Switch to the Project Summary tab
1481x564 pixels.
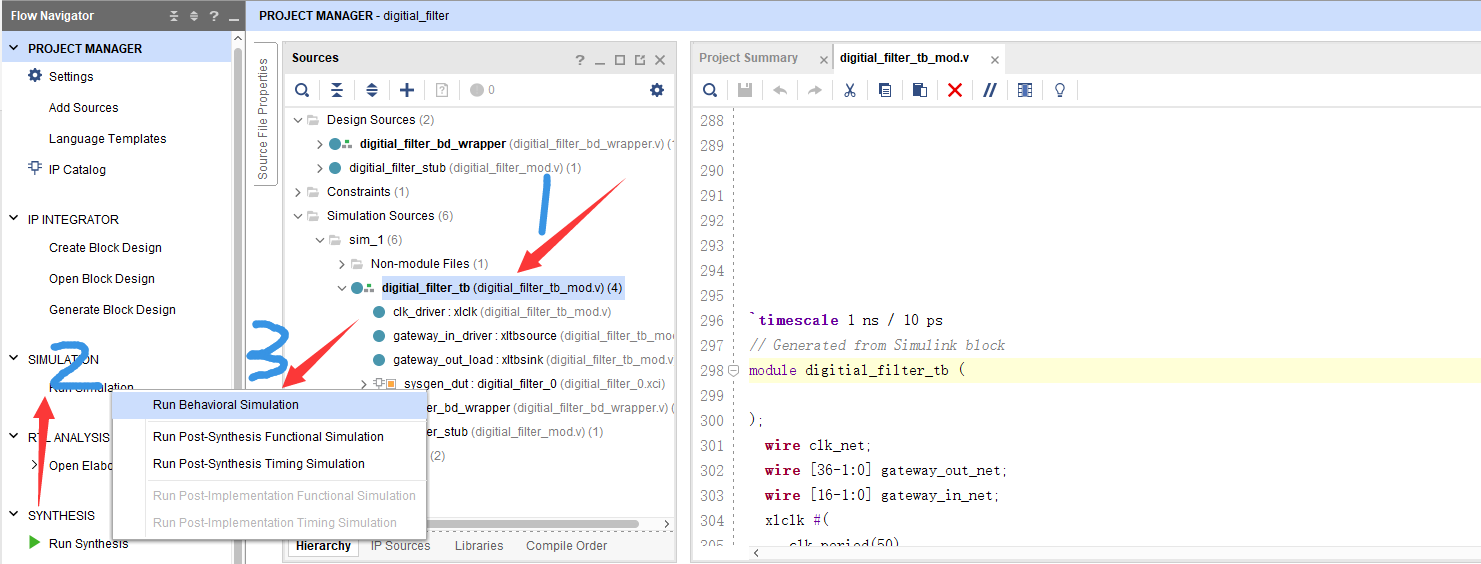(x=748, y=58)
